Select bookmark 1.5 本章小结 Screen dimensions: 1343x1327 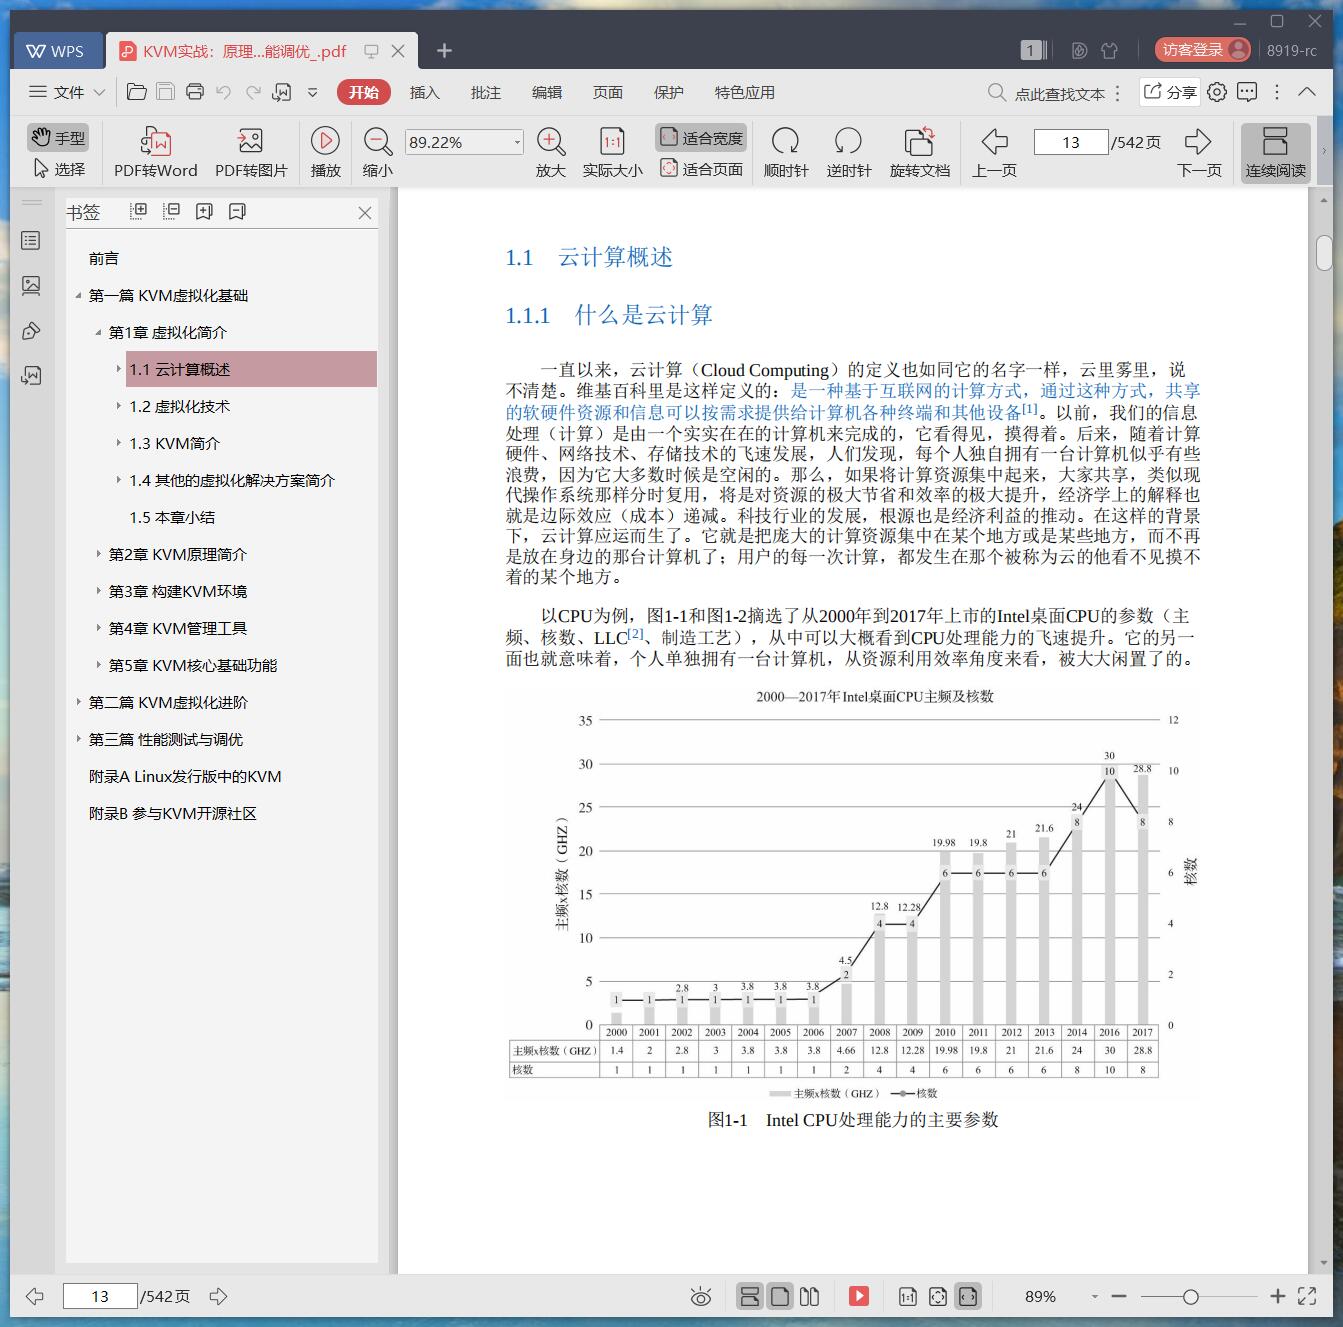point(172,517)
